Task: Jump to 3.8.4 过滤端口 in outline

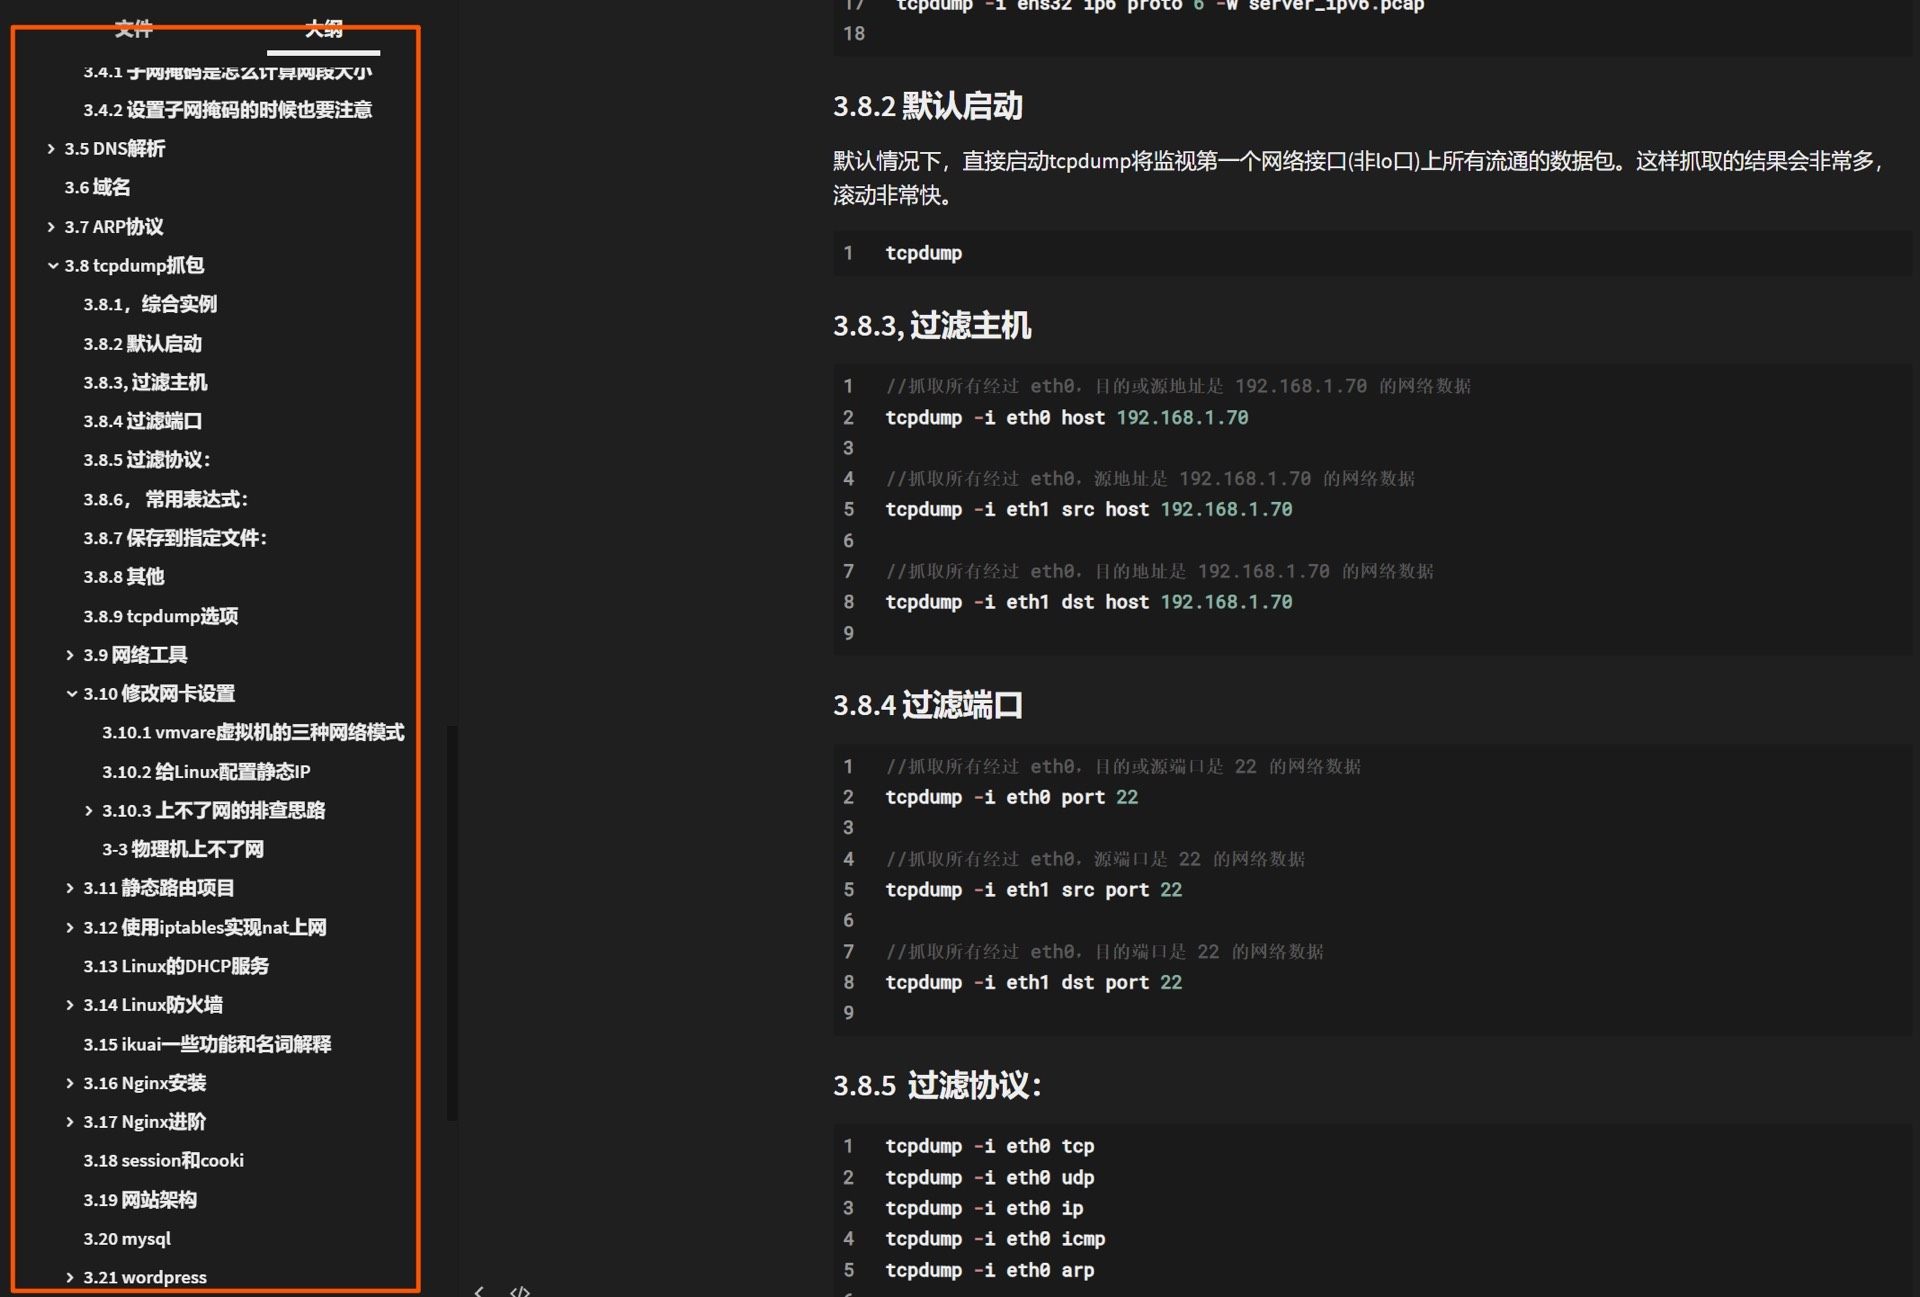Action: pyautogui.click(x=143, y=422)
